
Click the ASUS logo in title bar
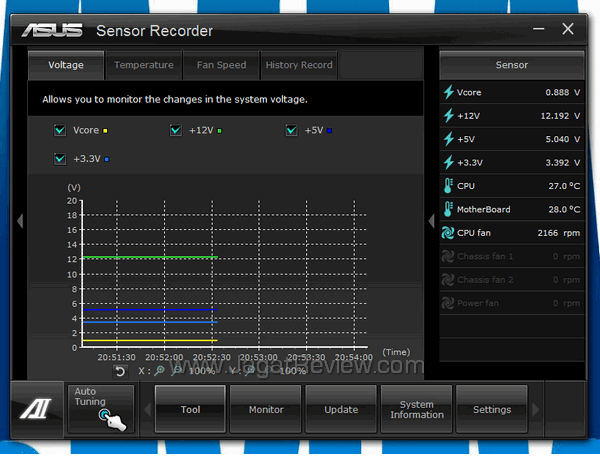click(x=52, y=31)
